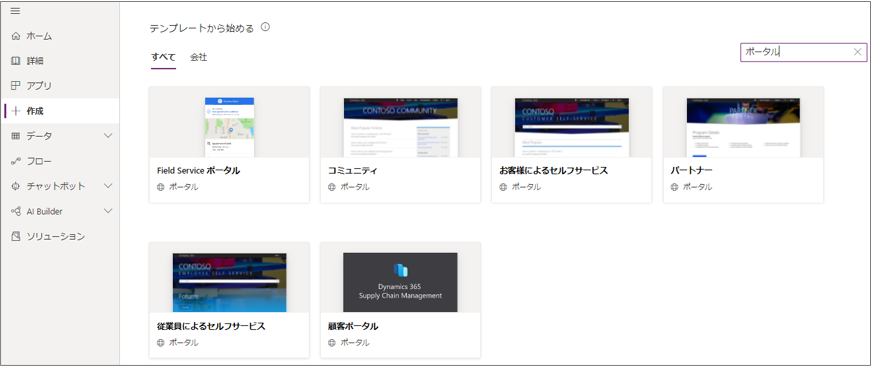Click globe icon under お客様によるセルフサービス

(x=503, y=187)
